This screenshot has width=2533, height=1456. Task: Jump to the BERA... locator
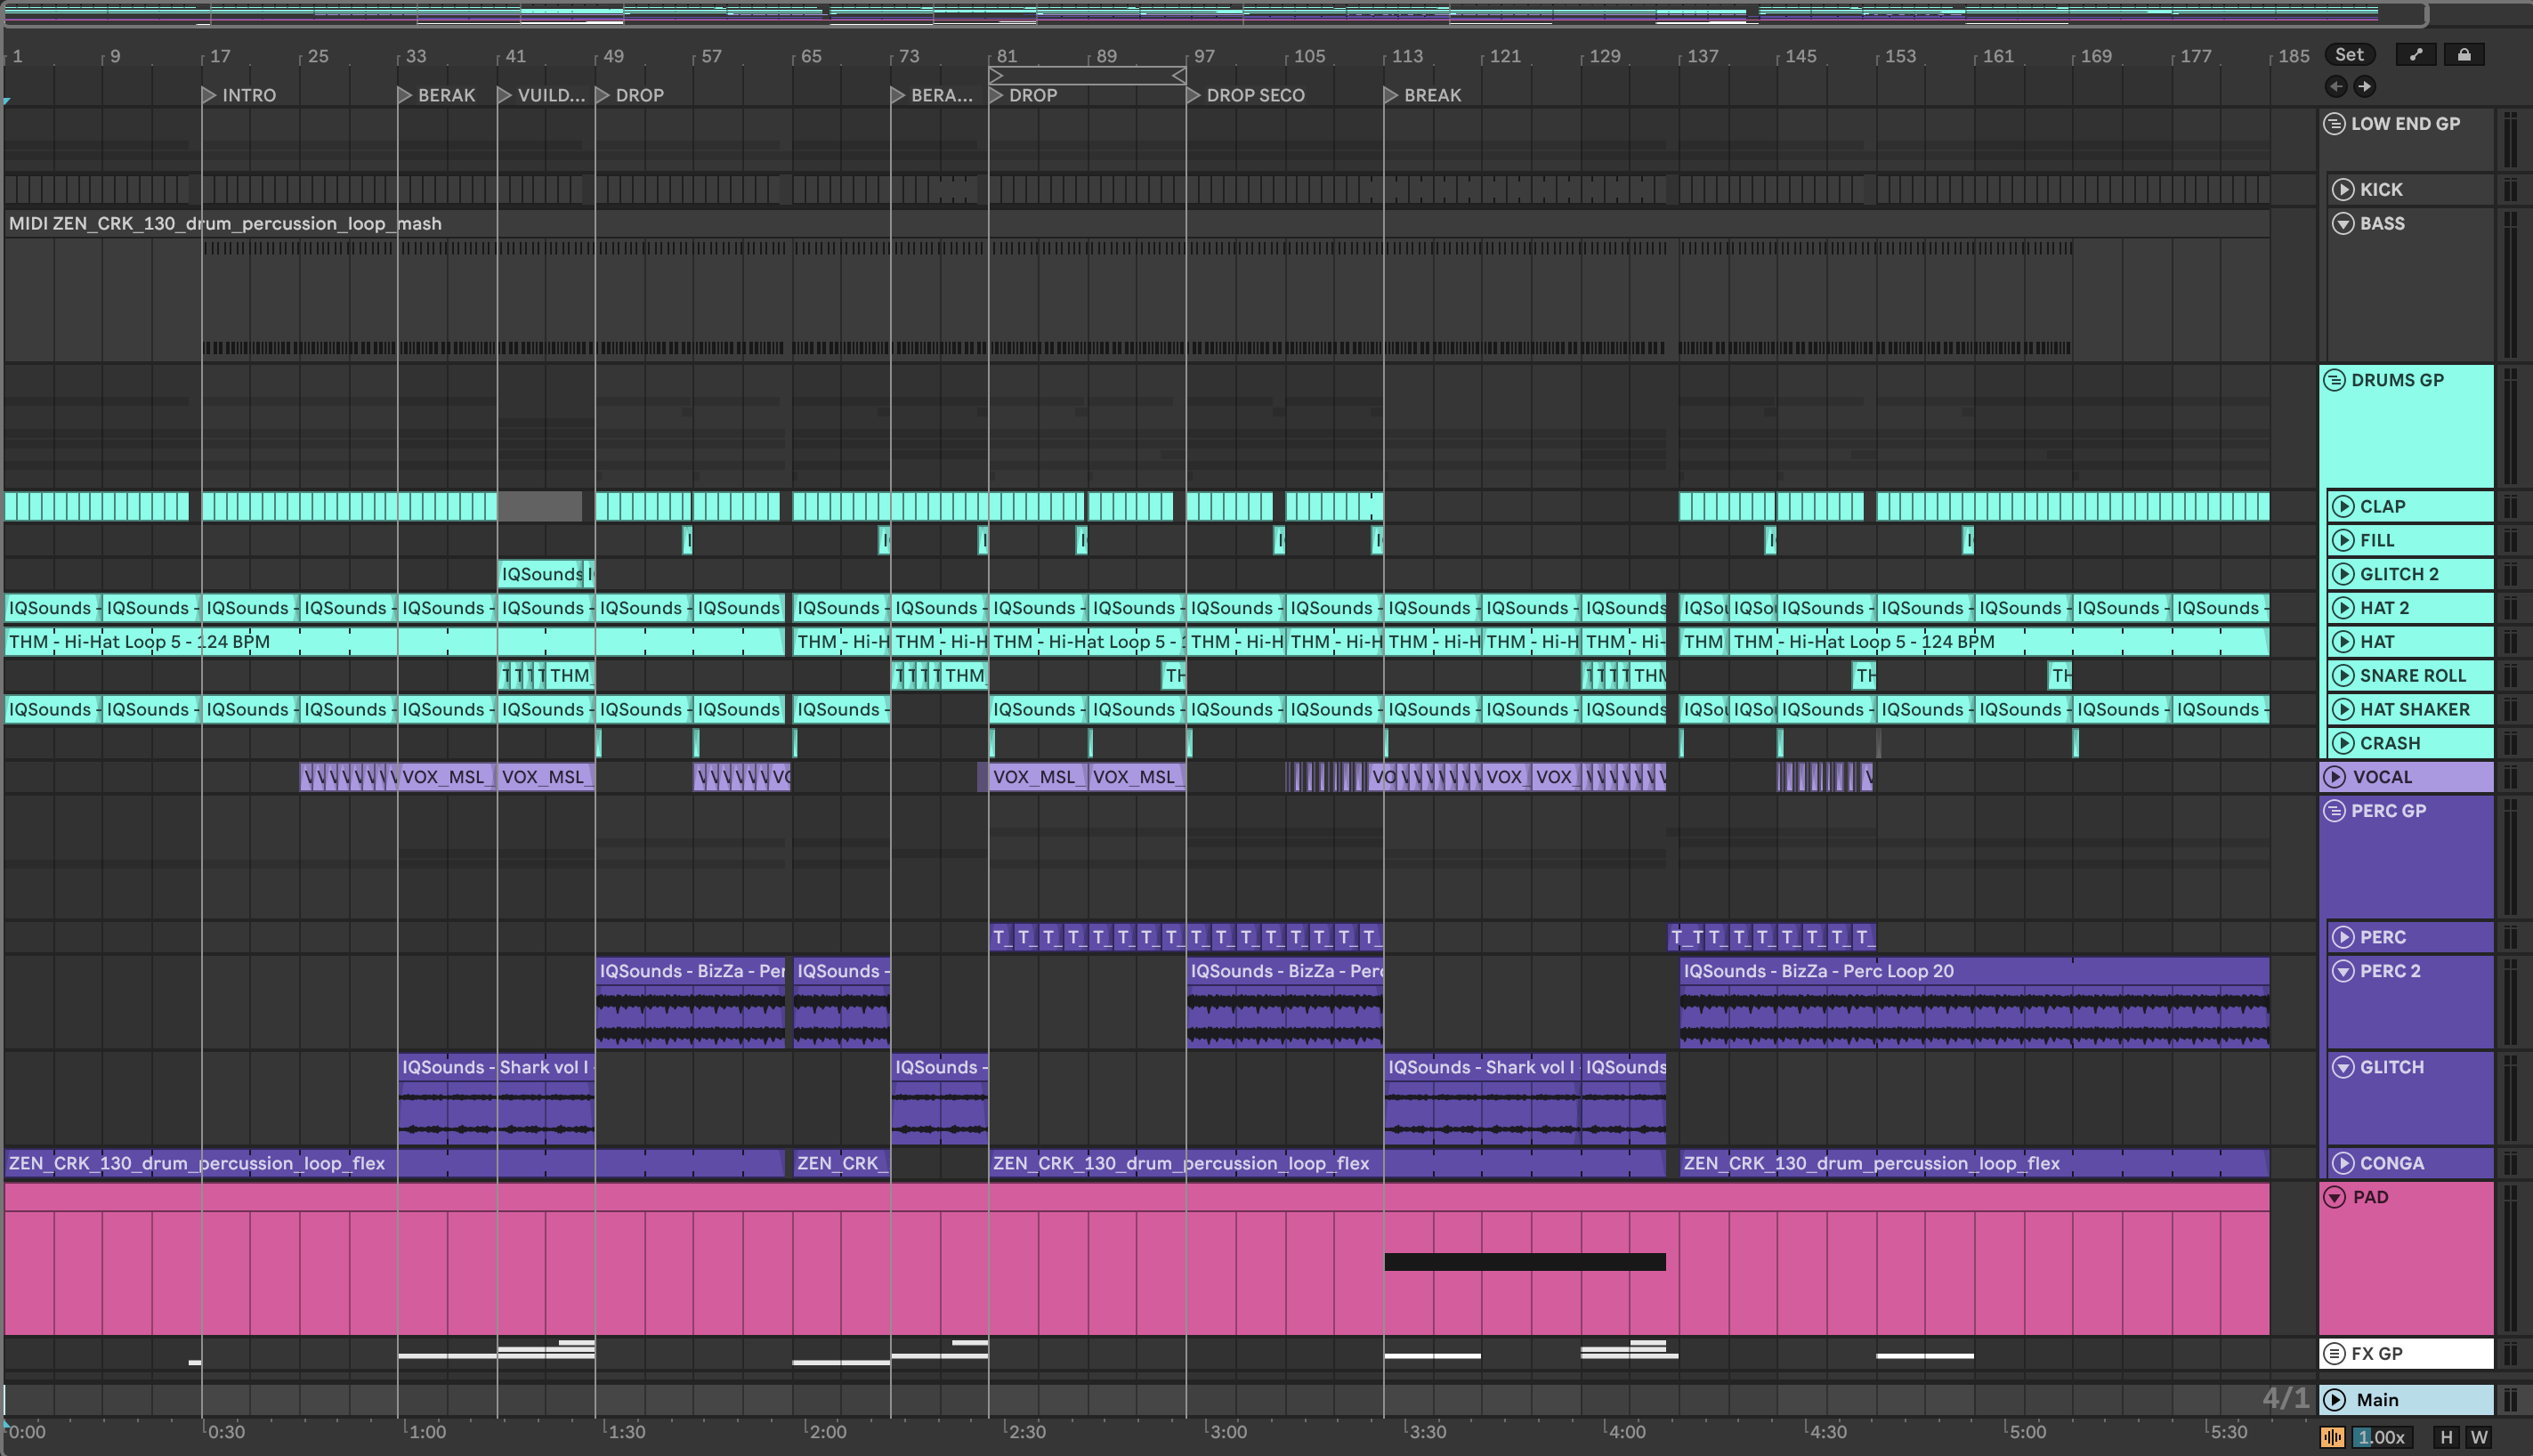932,96
